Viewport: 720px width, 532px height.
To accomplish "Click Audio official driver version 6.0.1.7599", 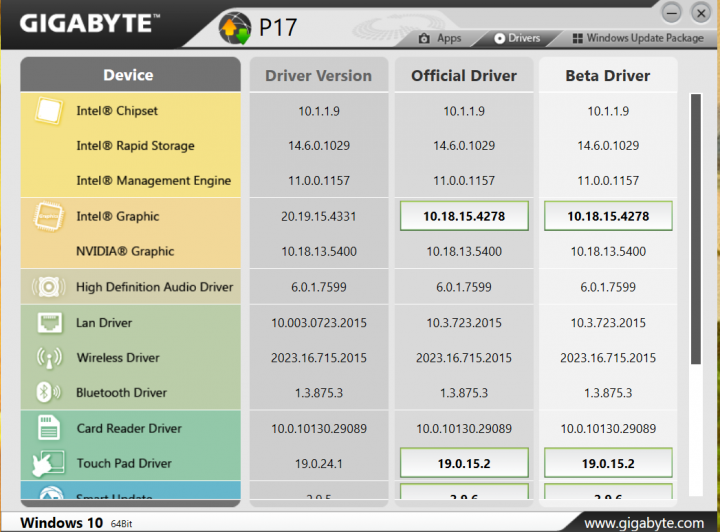I will tap(464, 287).
